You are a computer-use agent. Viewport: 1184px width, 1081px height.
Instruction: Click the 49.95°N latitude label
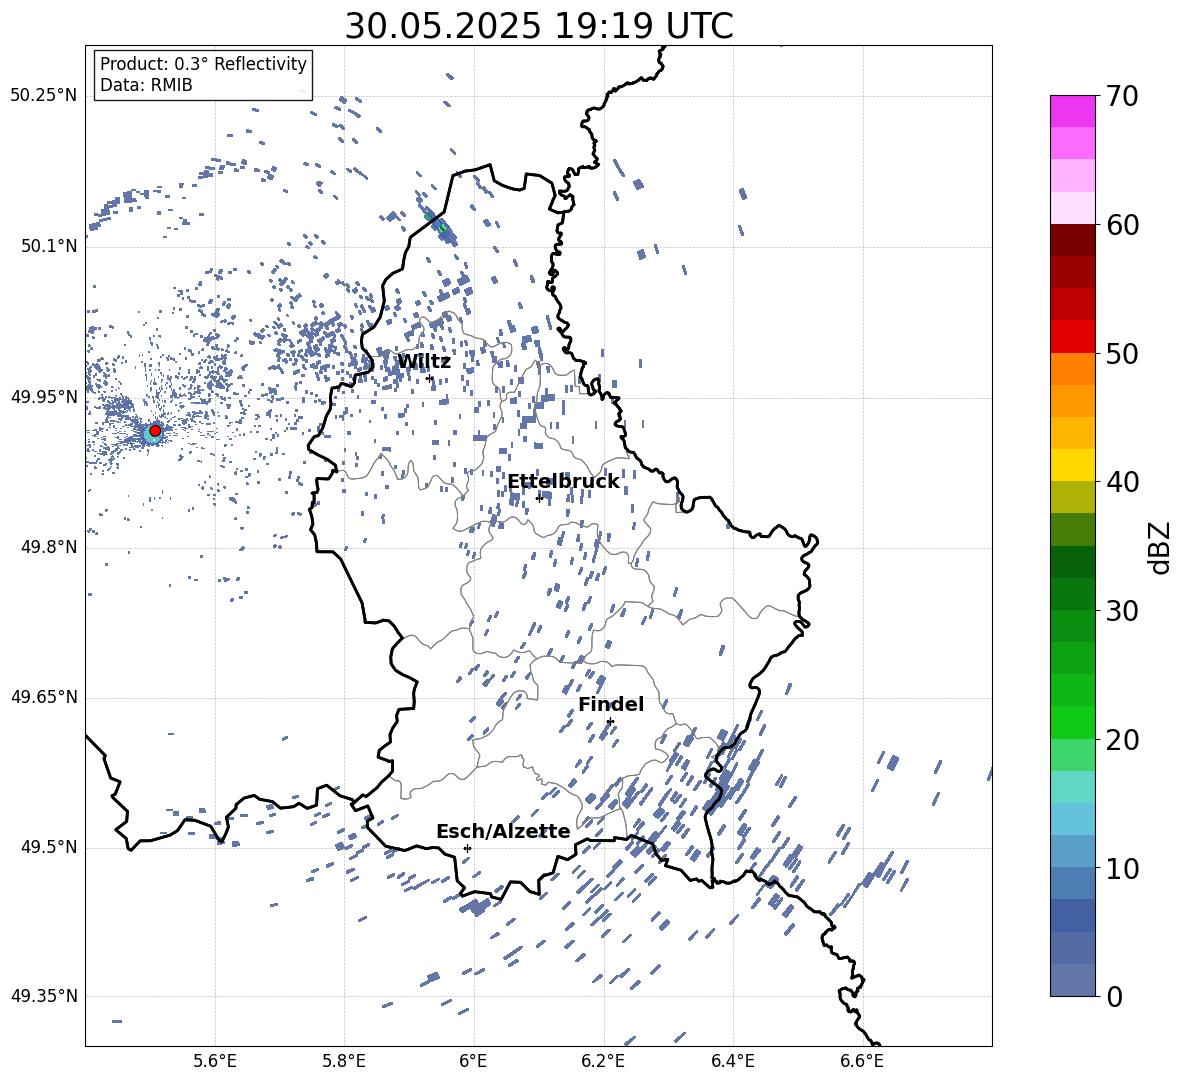[x=43, y=397]
